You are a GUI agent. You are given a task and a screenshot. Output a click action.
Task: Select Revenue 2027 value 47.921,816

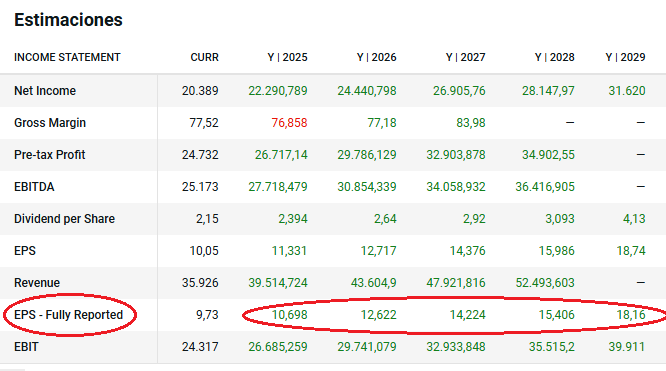tap(456, 283)
